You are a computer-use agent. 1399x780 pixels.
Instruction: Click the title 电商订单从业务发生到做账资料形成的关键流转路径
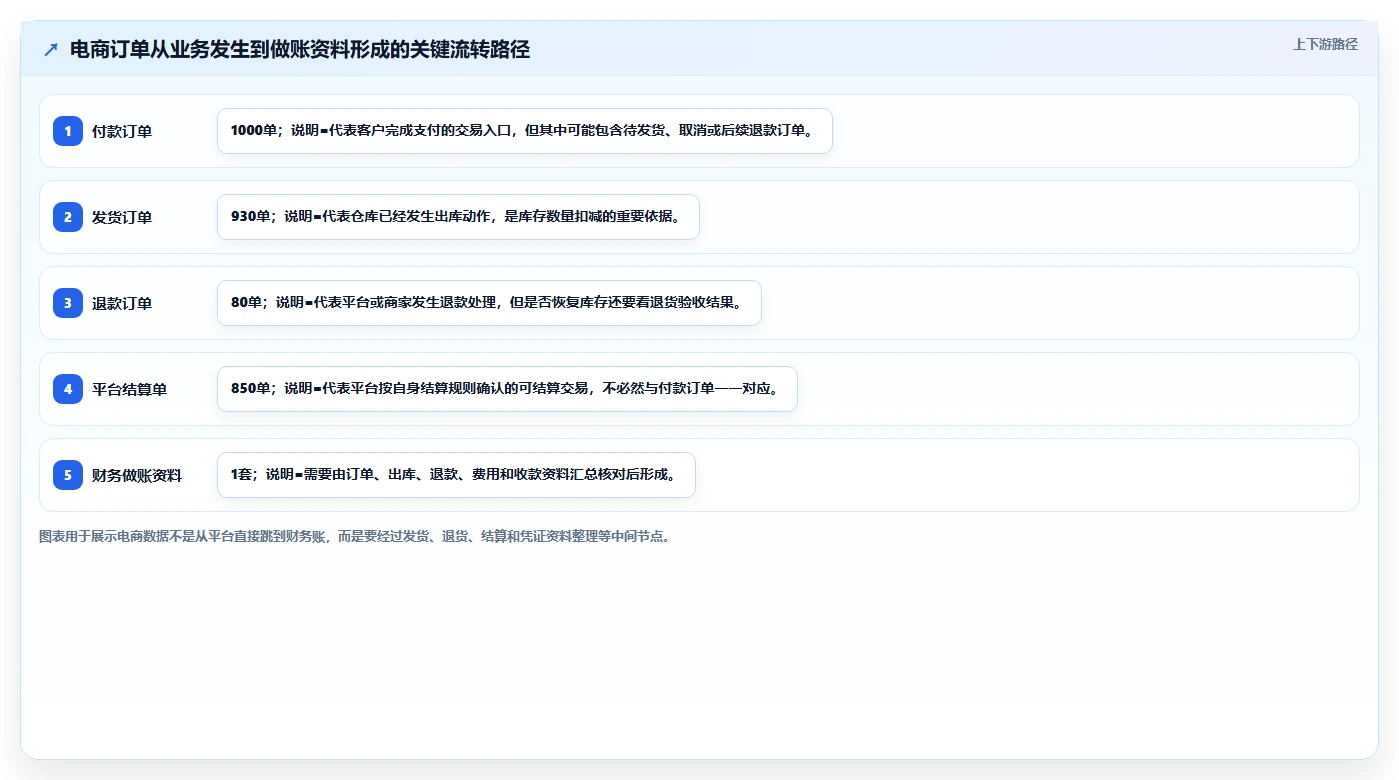(x=300, y=50)
